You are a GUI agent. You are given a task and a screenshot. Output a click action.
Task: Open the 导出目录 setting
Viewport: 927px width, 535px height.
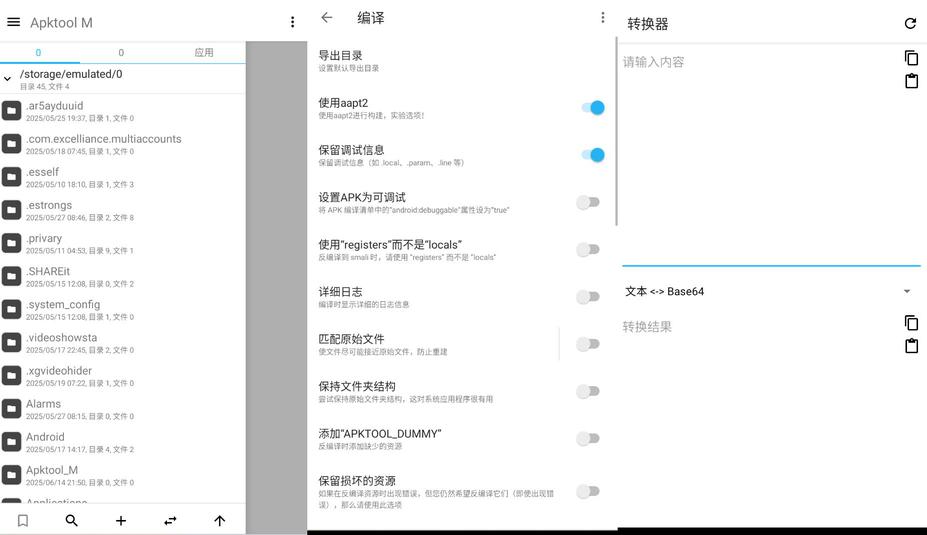point(440,61)
